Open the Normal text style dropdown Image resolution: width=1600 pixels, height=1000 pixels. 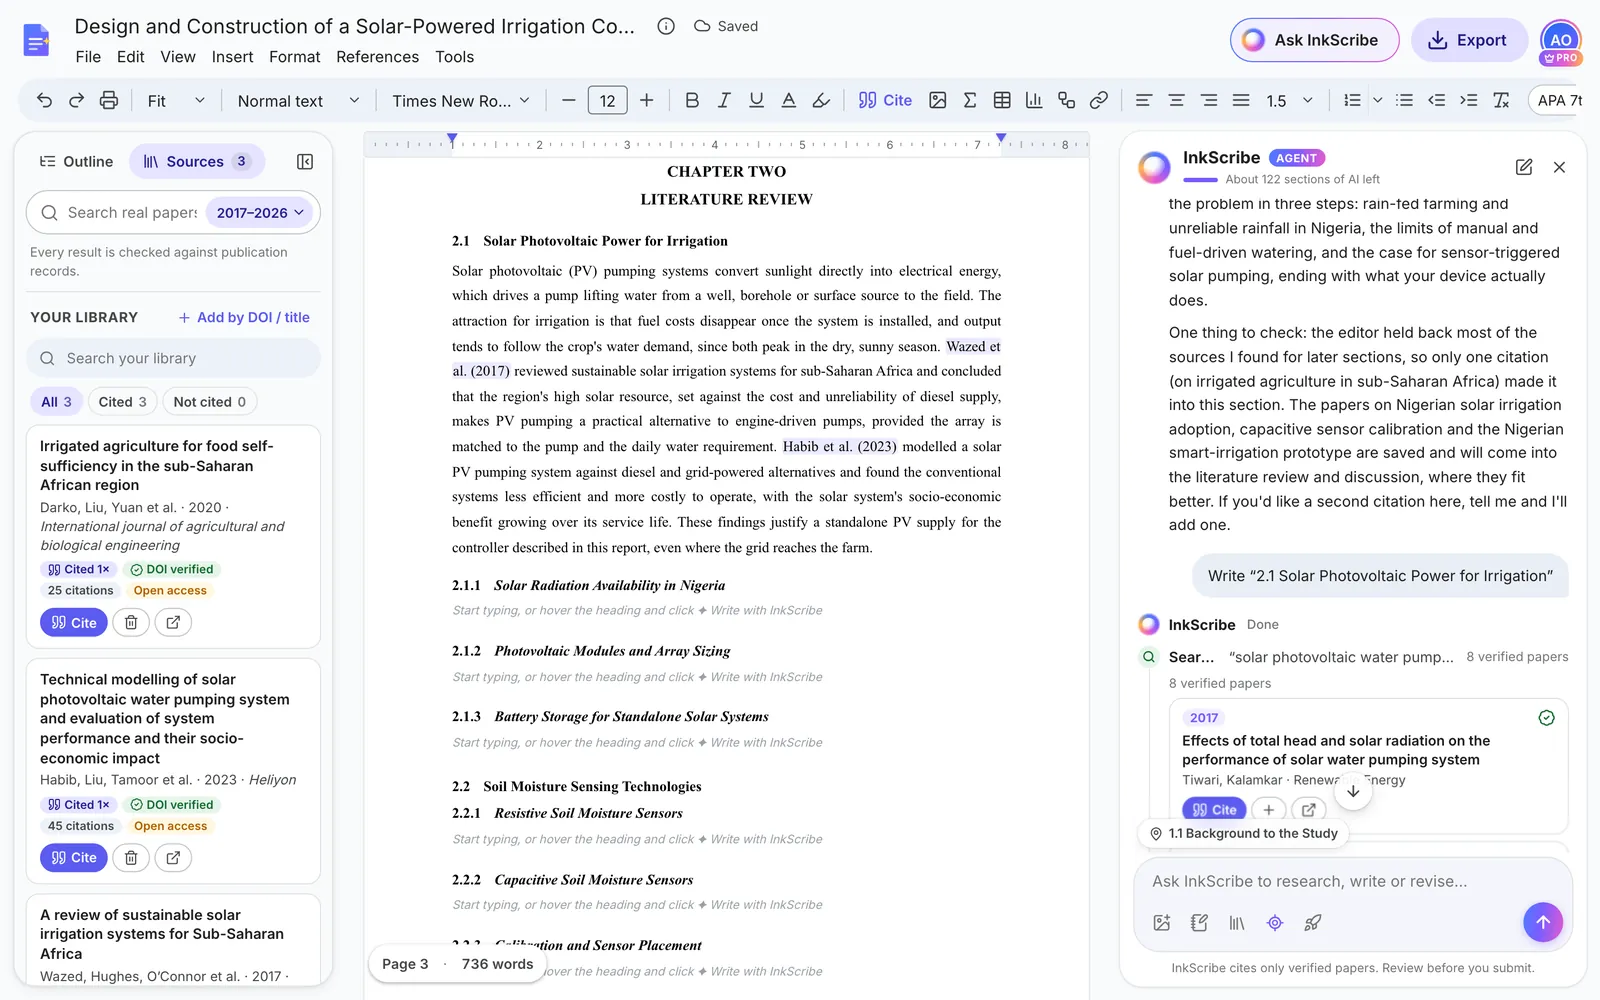click(x=298, y=100)
